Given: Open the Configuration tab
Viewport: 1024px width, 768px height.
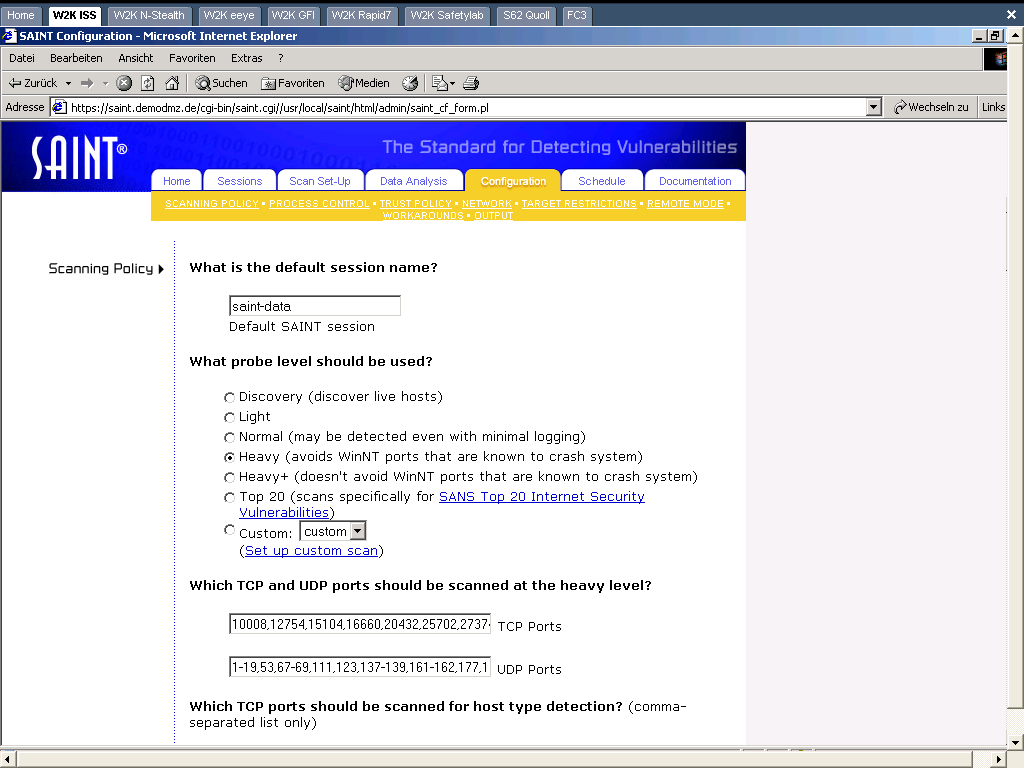Looking at the screenshot, I should click(513, 181).
